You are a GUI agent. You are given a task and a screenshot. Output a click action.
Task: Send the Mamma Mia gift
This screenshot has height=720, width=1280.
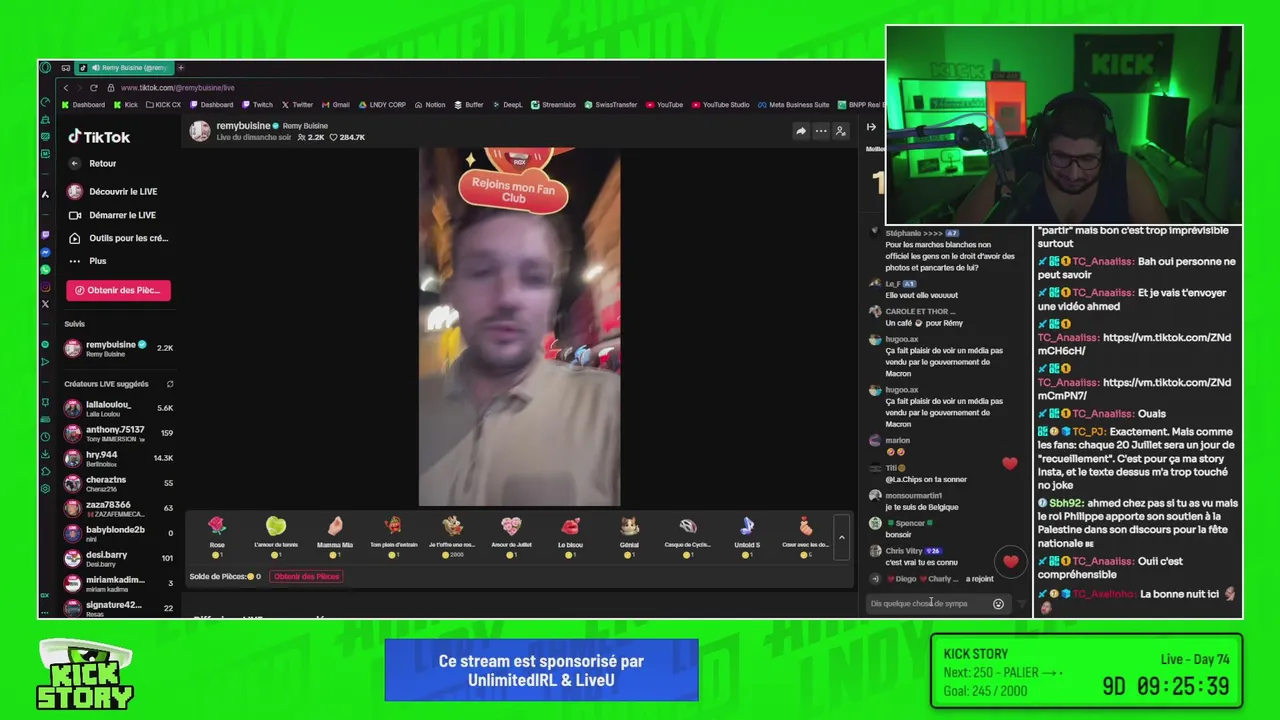pyautogui.click(x=335, y=537)
